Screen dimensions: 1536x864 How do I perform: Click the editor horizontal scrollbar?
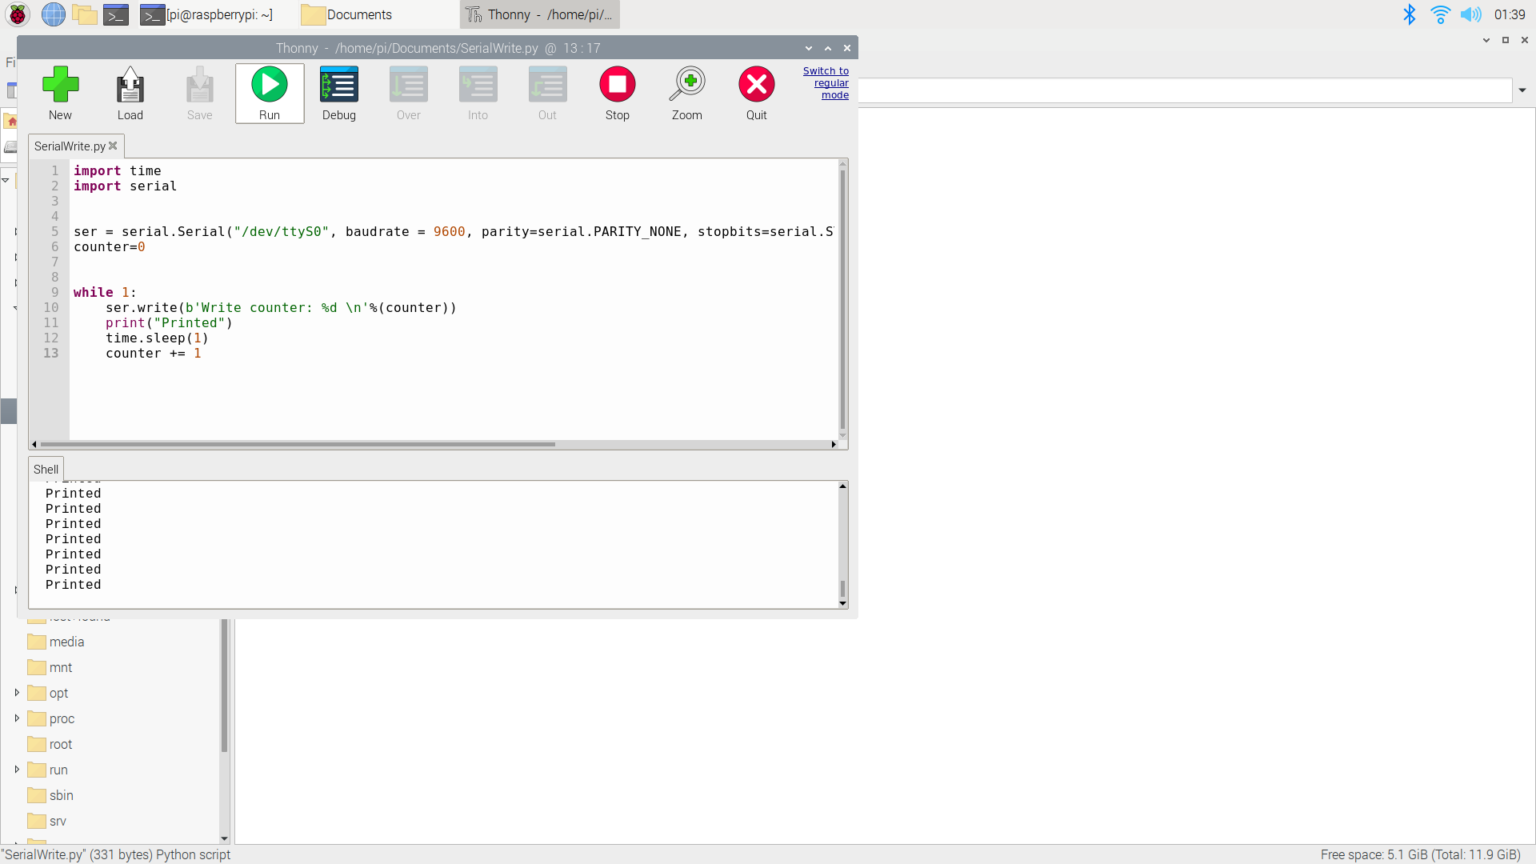pos(297,444)
